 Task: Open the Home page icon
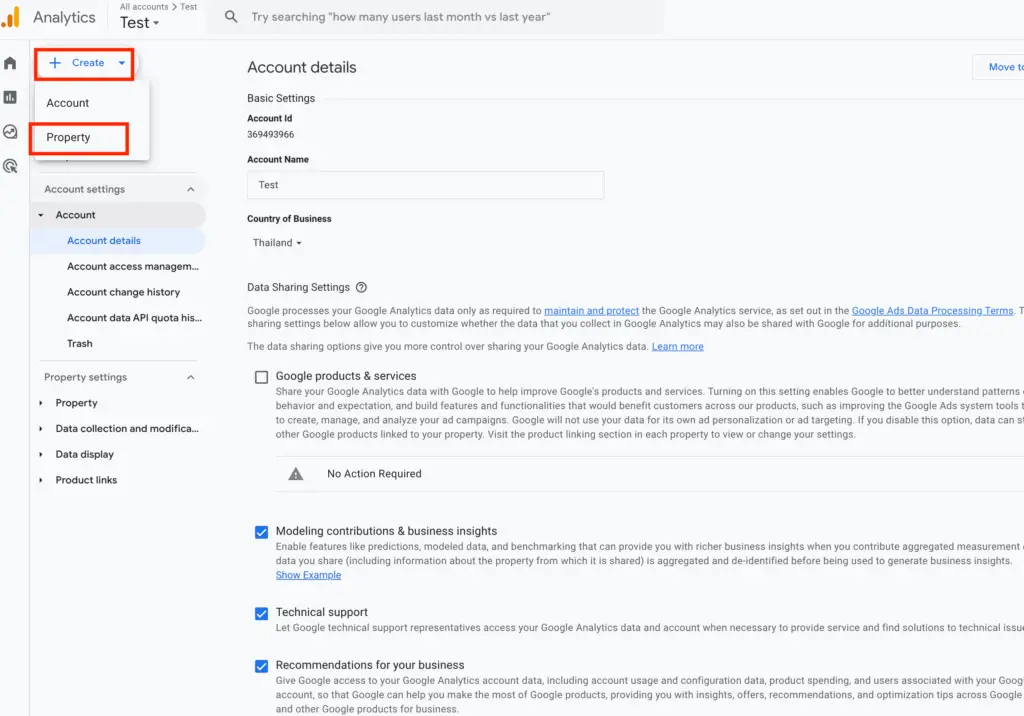coord(10,62)
